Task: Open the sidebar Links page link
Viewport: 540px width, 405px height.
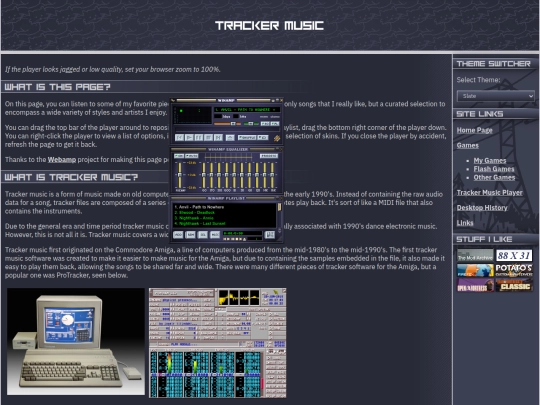Action: [x=465, y=223]
